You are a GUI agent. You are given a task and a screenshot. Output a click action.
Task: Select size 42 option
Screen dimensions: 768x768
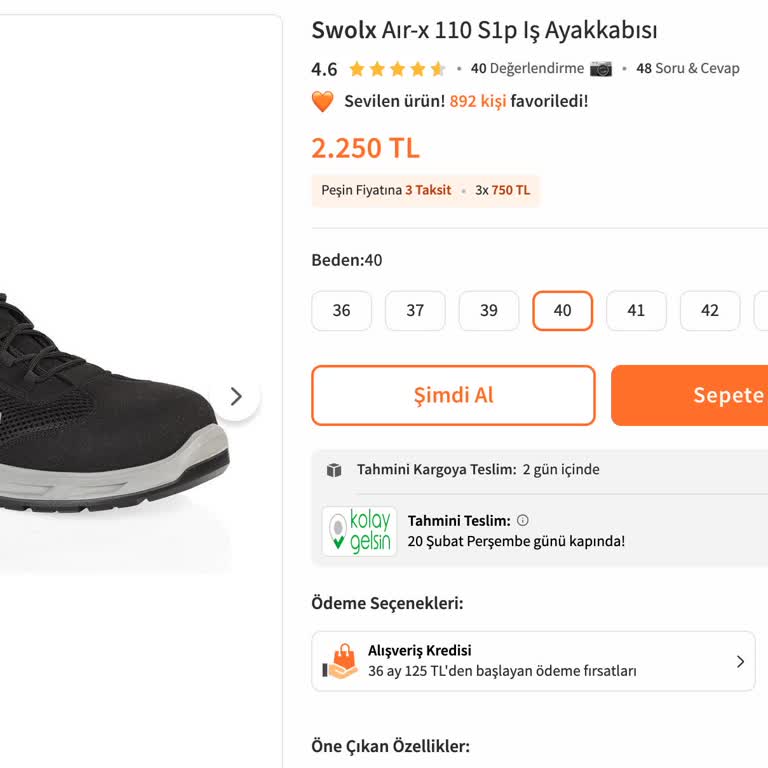pyautogui.click(x=710, y=311)
